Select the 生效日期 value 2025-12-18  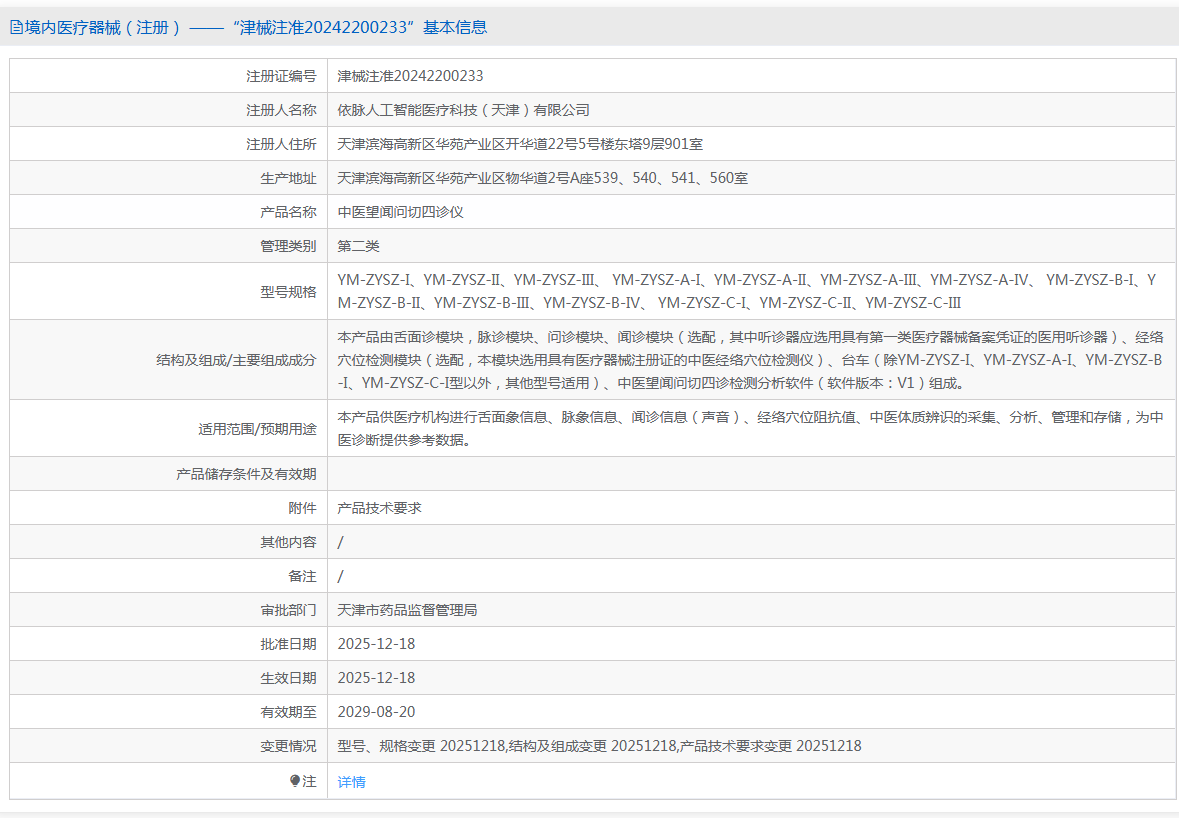(x=376, y=677)
